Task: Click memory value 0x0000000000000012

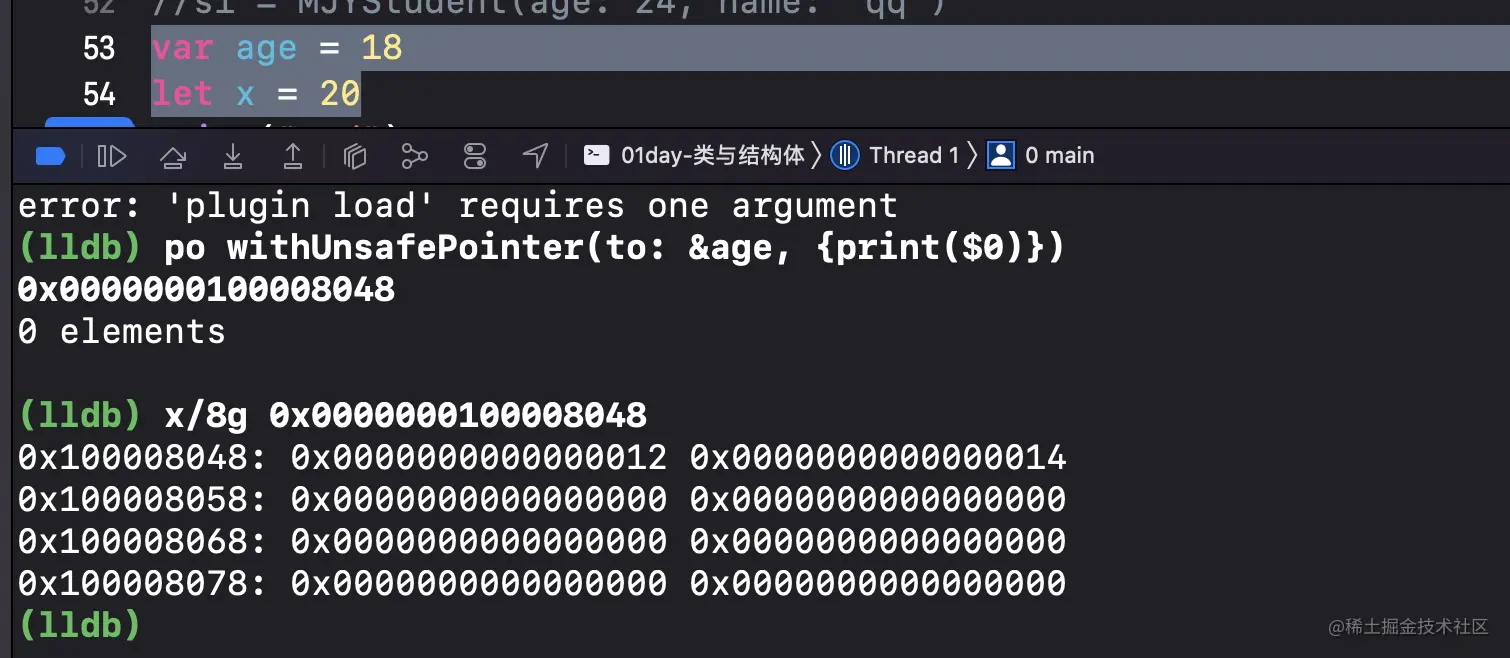Action: tap(479, 458)
